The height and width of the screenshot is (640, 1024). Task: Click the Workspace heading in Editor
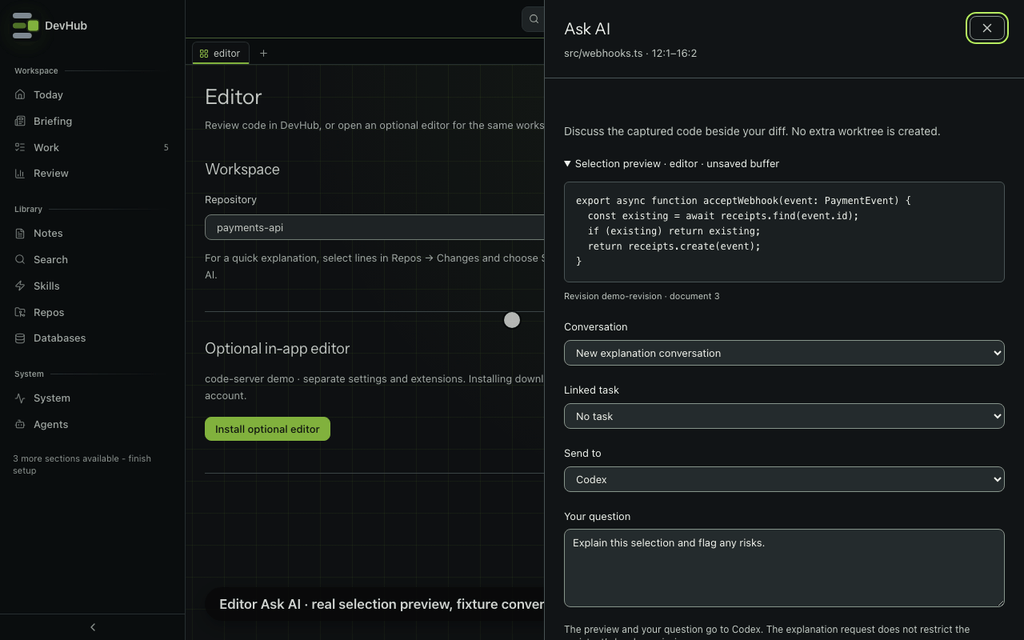tap(242, 169)
